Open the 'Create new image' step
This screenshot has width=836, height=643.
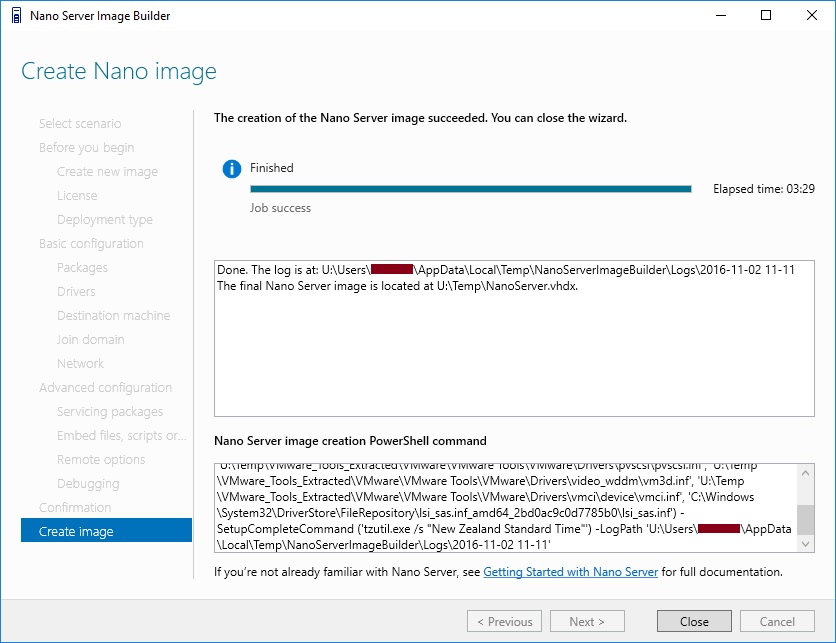[107, 172]
